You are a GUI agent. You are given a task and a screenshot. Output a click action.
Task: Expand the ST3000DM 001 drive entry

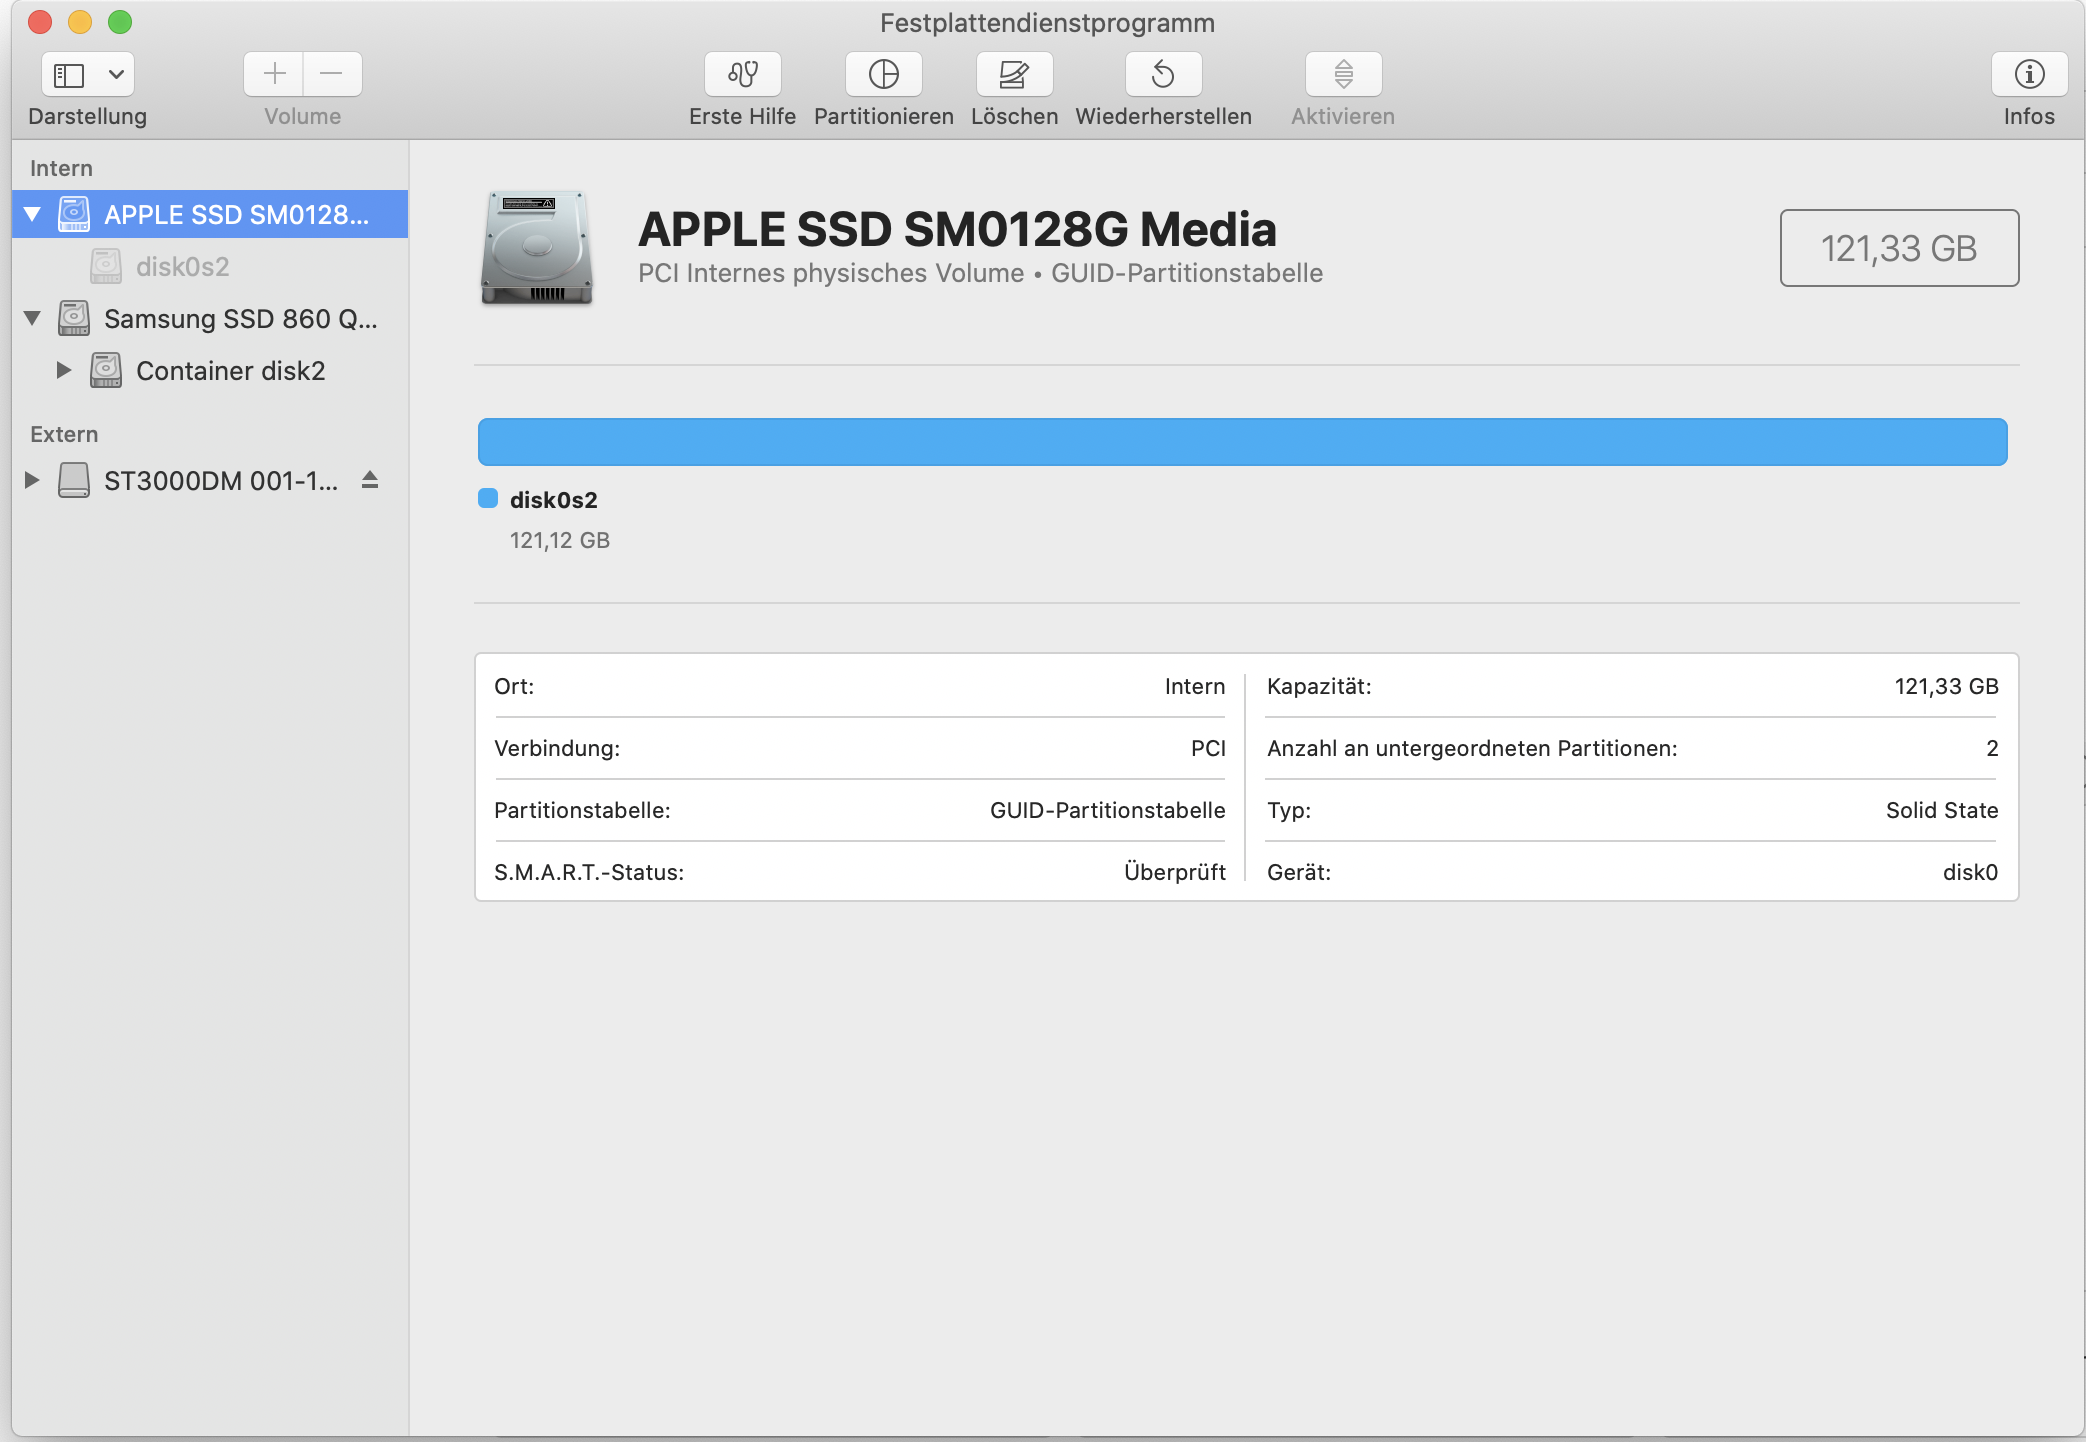pos(32,480)
